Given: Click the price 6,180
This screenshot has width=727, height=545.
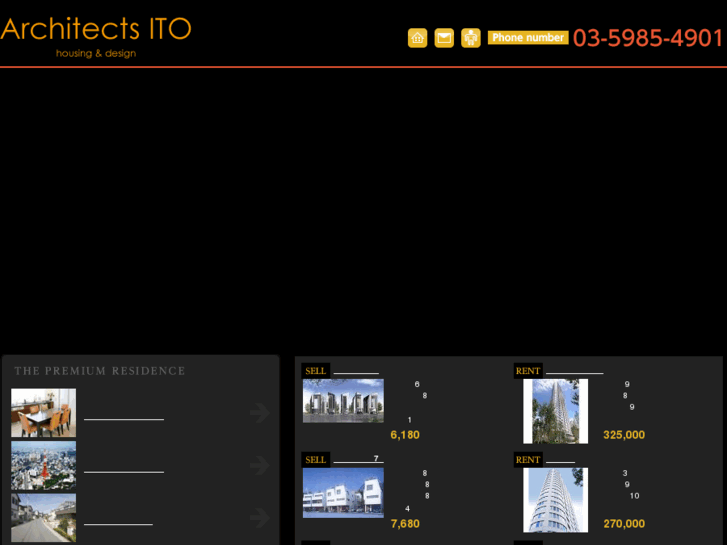Looking at the screenshot, I should point(405,435).
